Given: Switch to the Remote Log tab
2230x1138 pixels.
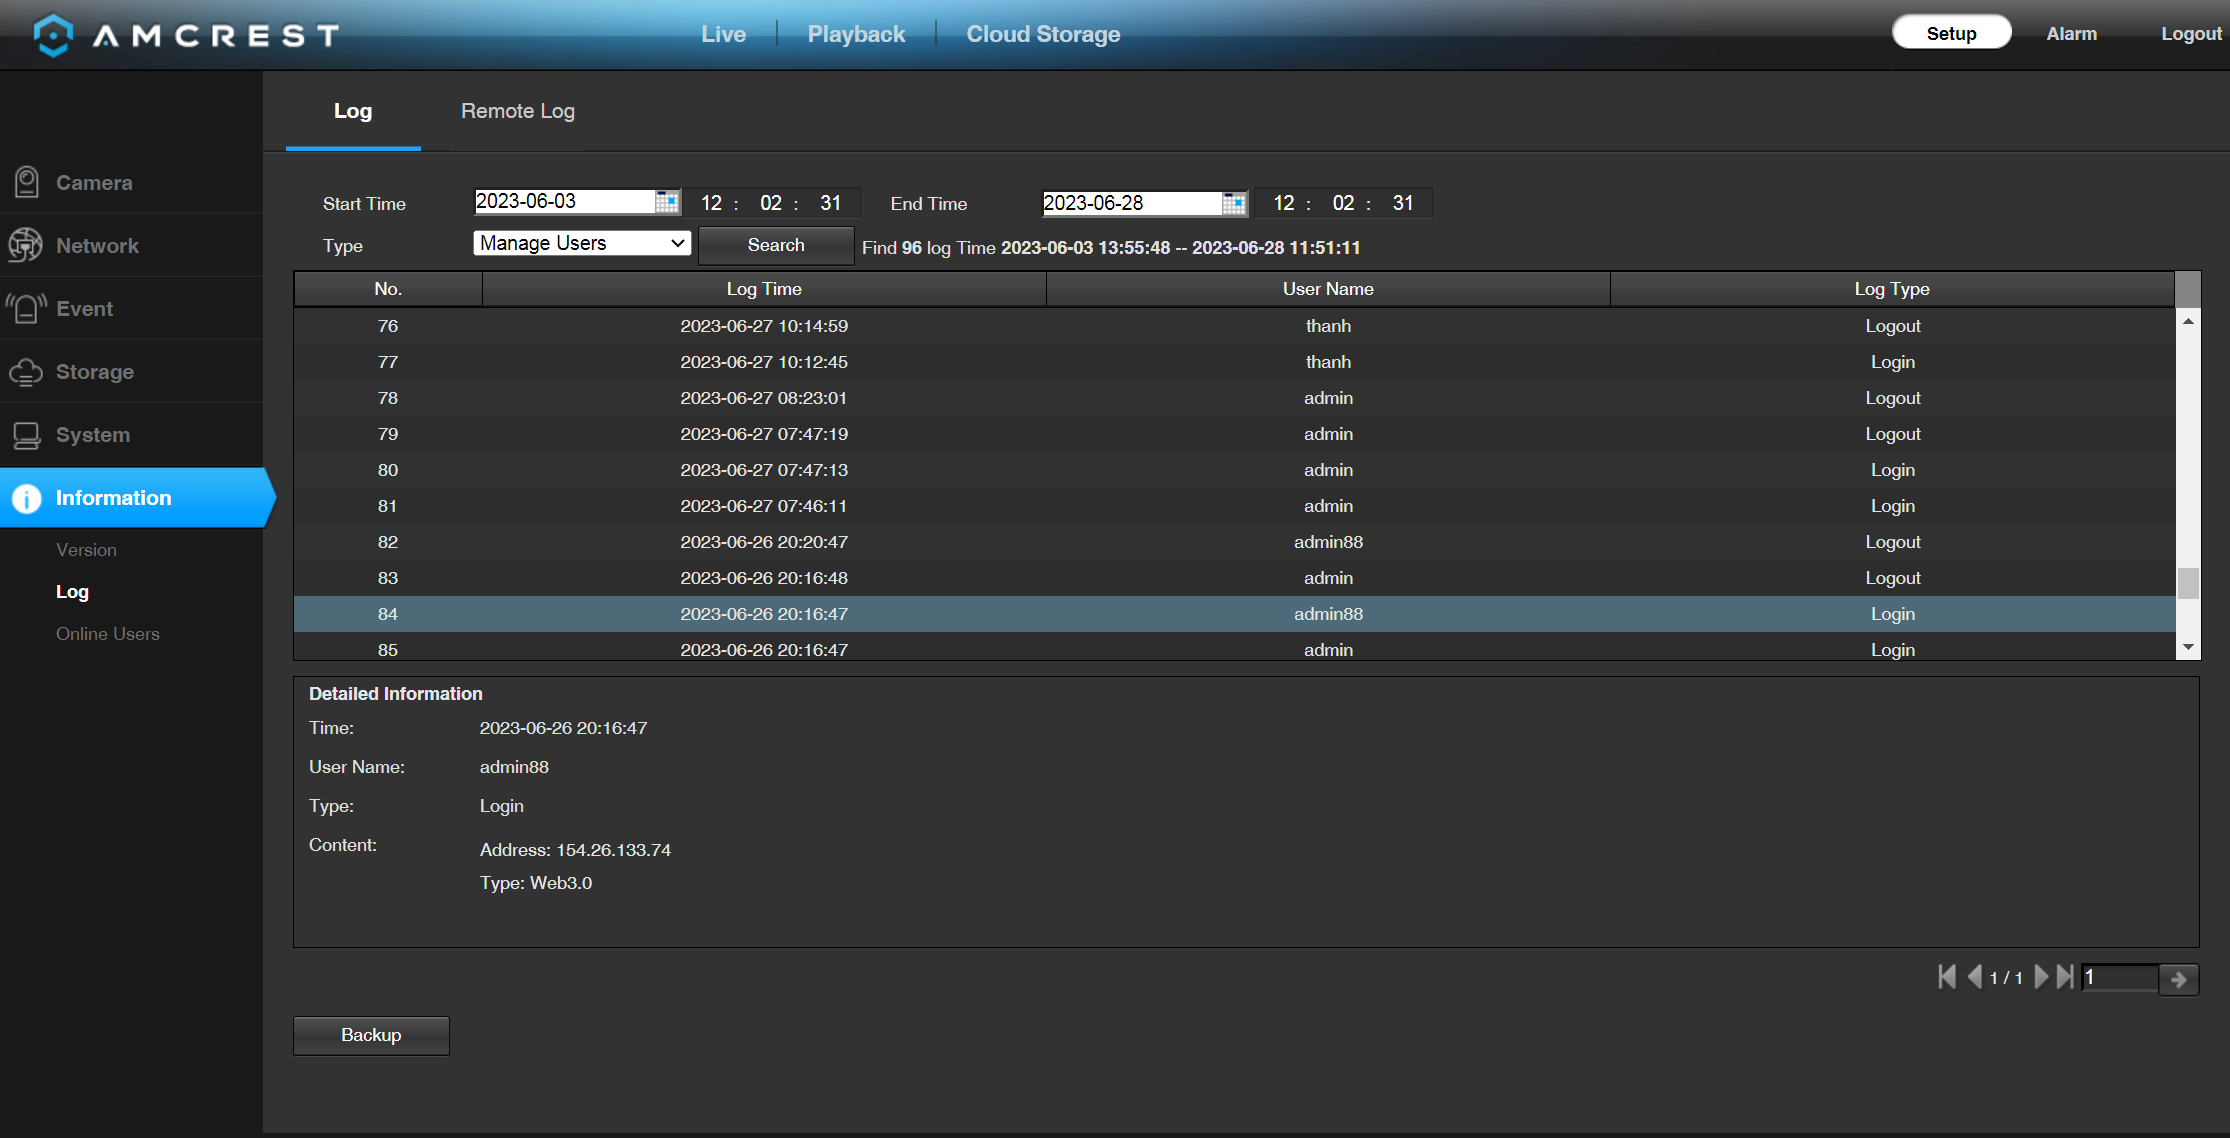Looking at the screenshot, I should click(517, 111).
